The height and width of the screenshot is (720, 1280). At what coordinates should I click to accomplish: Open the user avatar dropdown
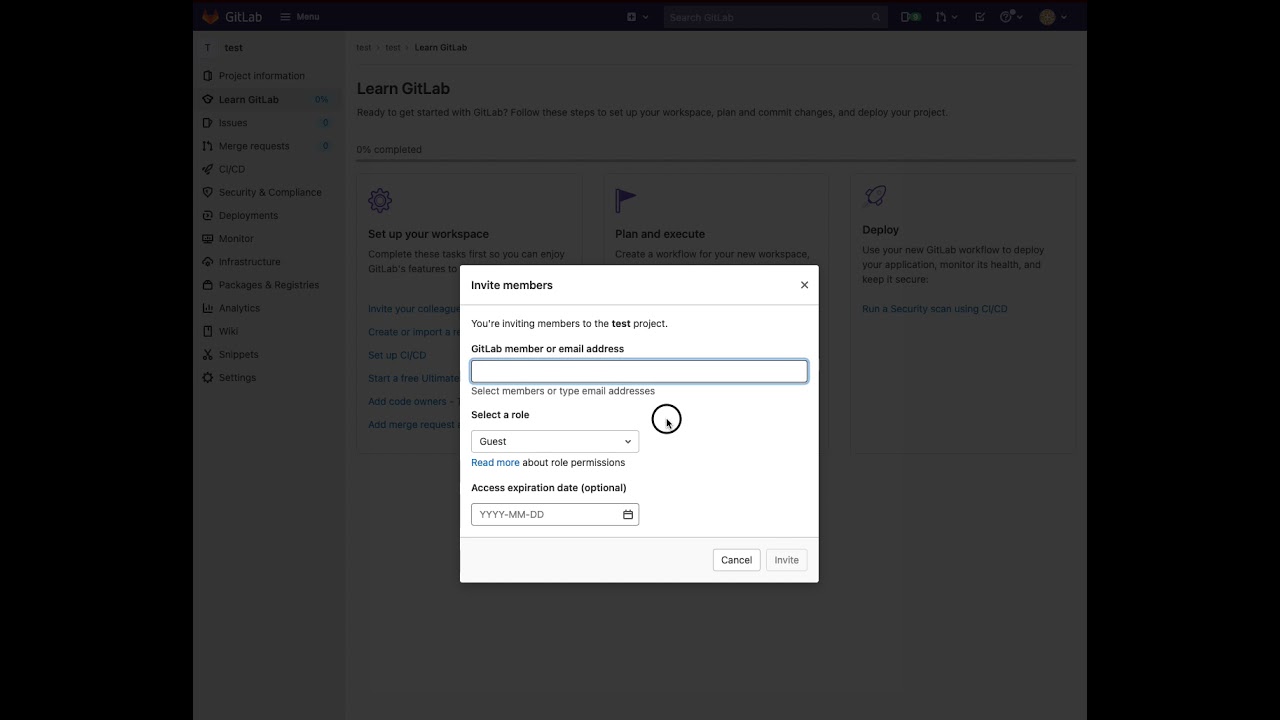(1053, 17)
